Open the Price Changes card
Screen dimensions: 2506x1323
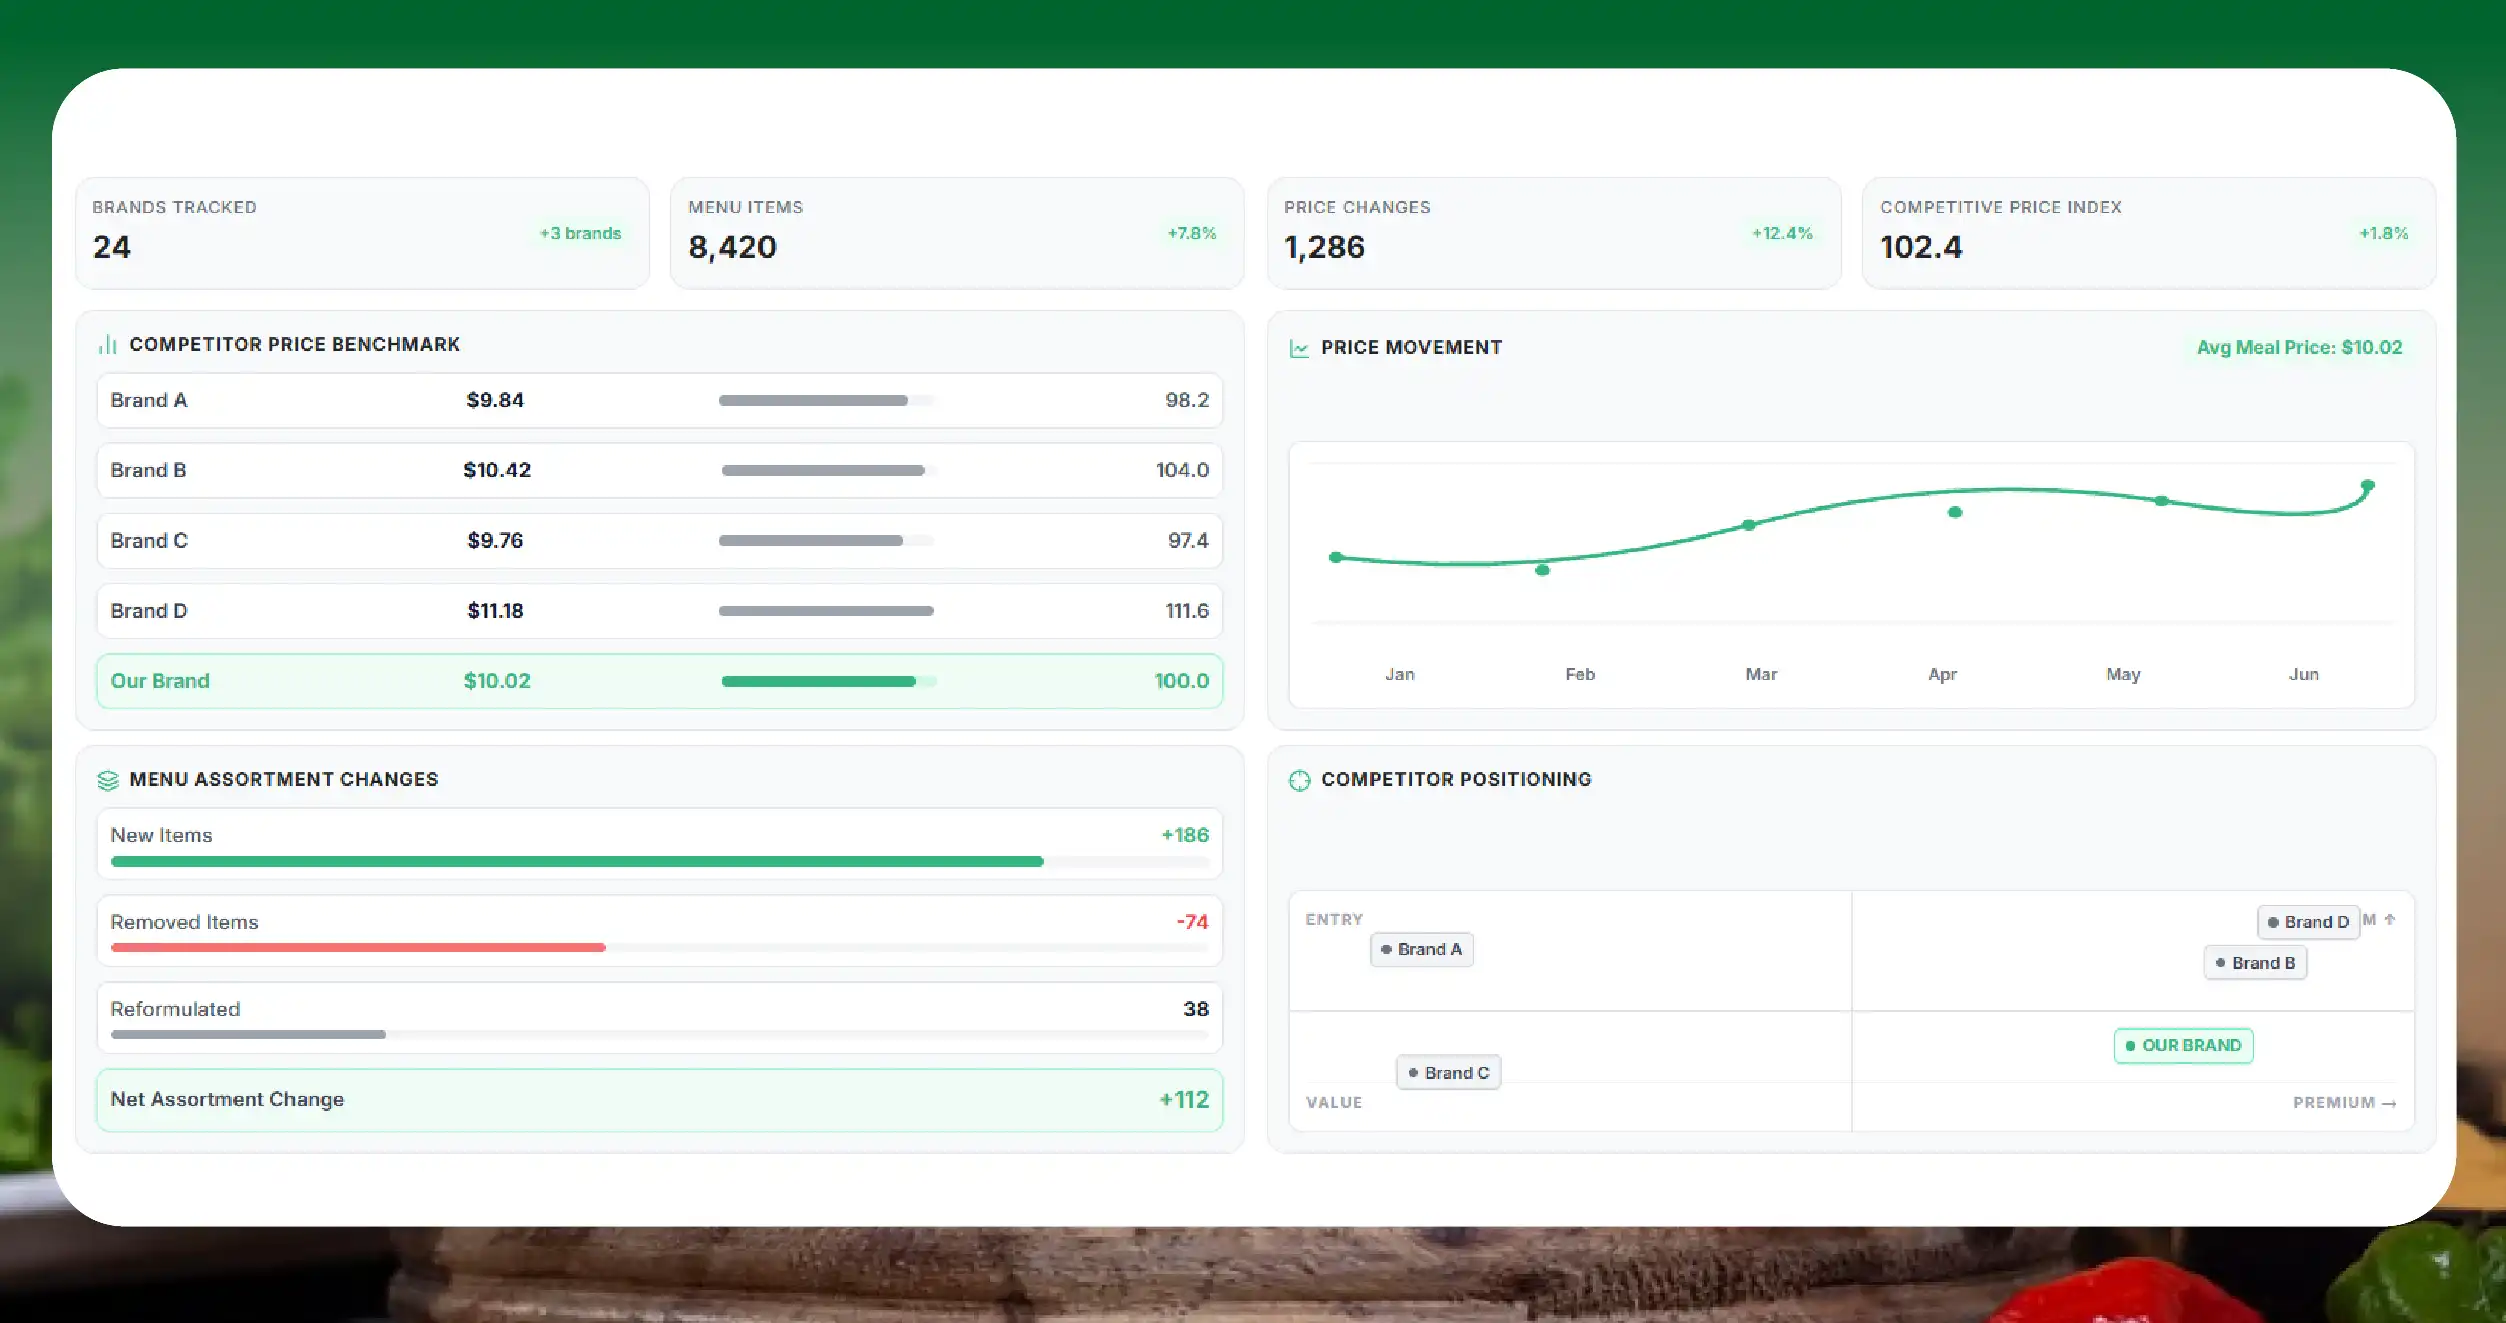click(1554, 233)
